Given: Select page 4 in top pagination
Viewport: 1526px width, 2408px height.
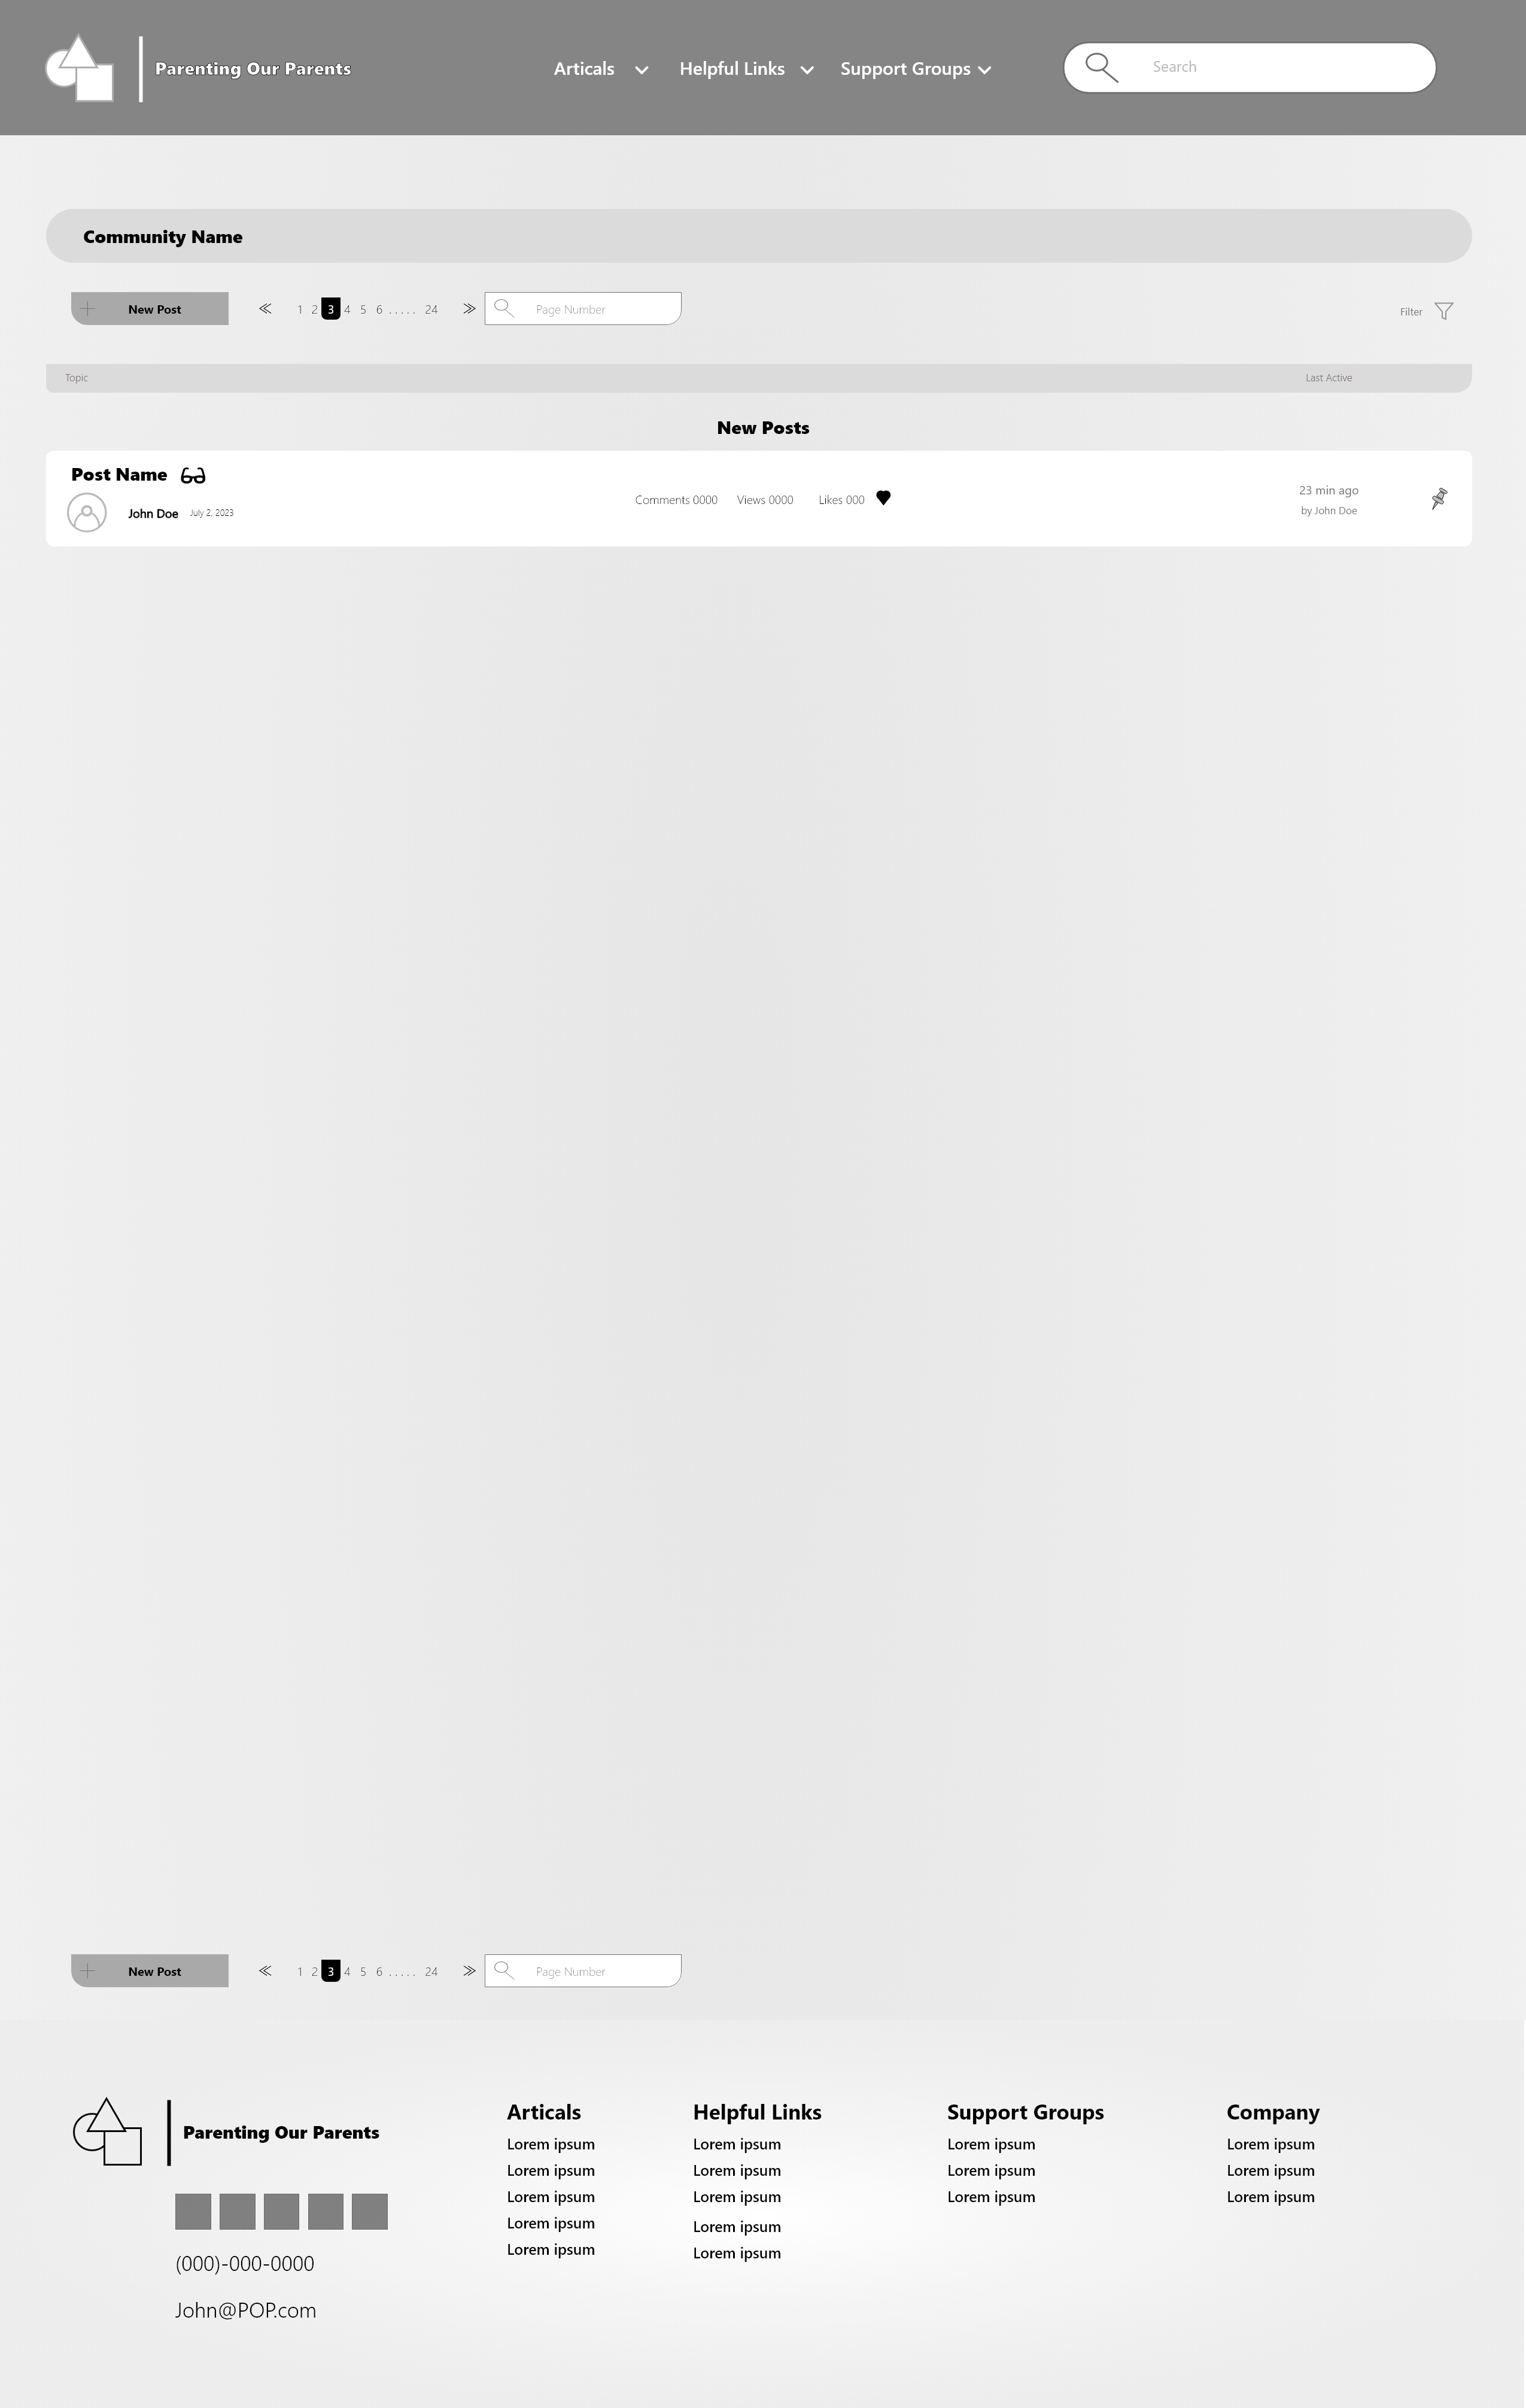Looking at the screenshot, I should 347,310.
